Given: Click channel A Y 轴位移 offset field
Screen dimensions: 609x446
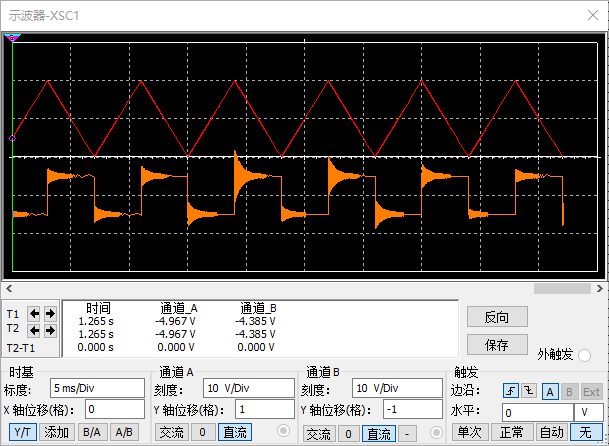Looking at the screenshot, I should [x=265, y=409].
